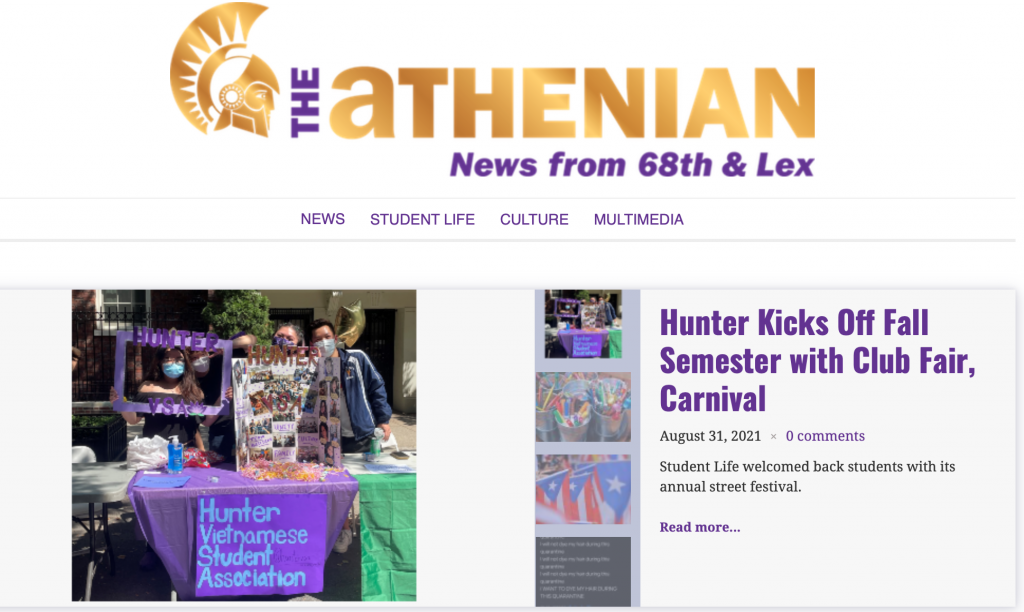1024x612 pixels.
Task: Open the Hunter Kicks Off Fall Semester headline
Action: [x=818, y=361]
